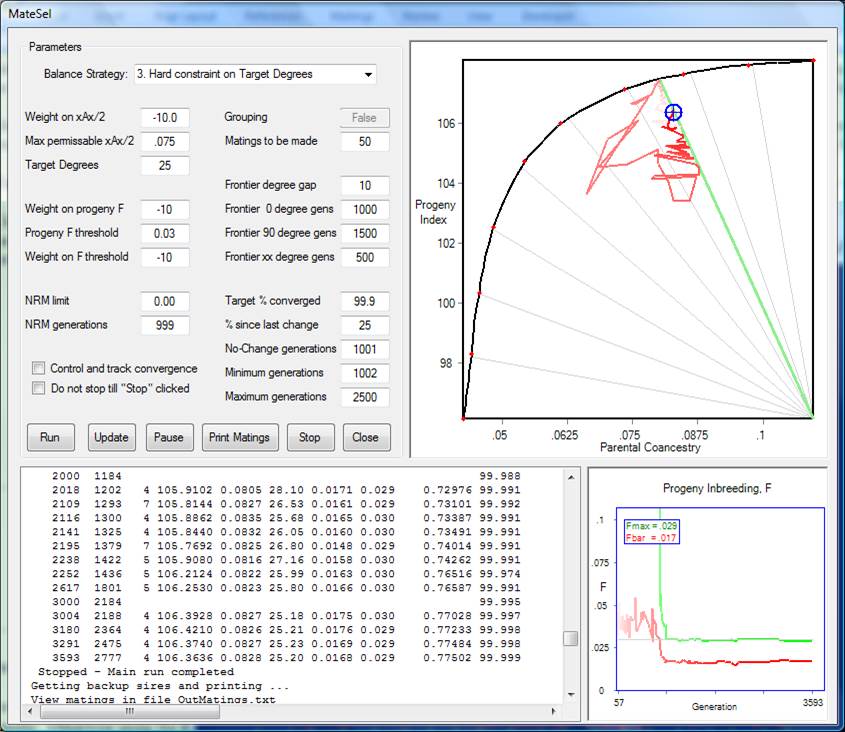The image size is (845, 732).
Task: Edit the Minimum generations value
Action: tap(365, 373)
